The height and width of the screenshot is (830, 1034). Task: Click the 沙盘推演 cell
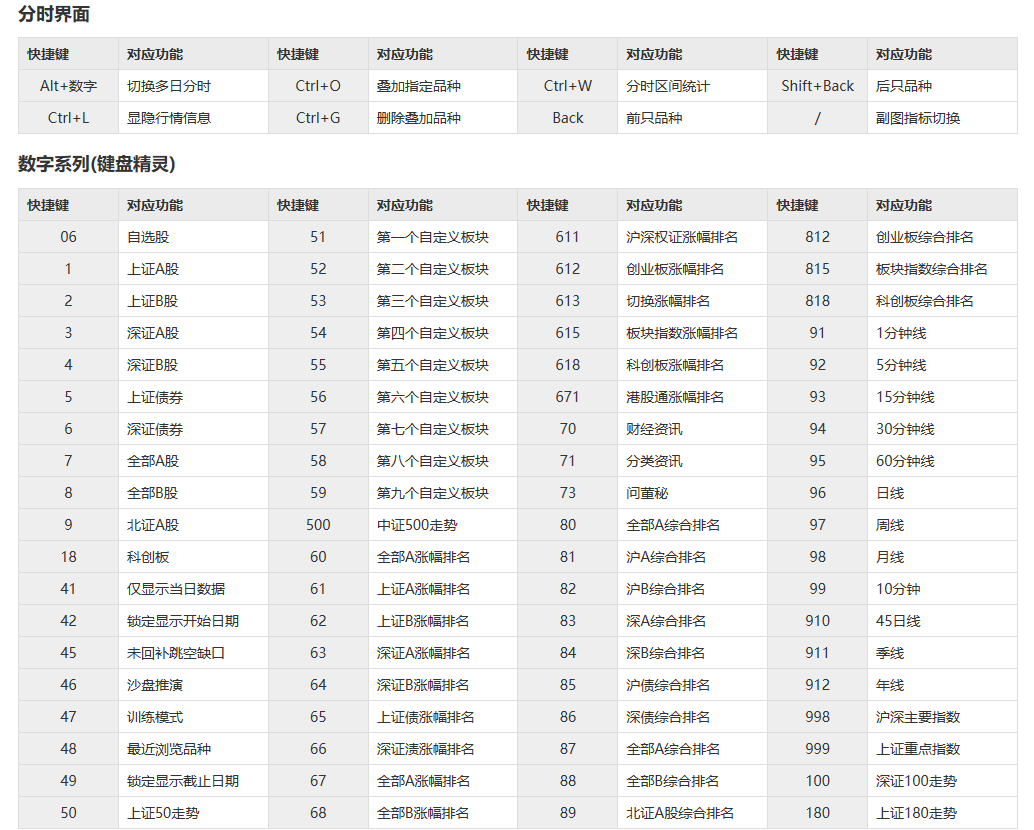(x=193, y=685)
